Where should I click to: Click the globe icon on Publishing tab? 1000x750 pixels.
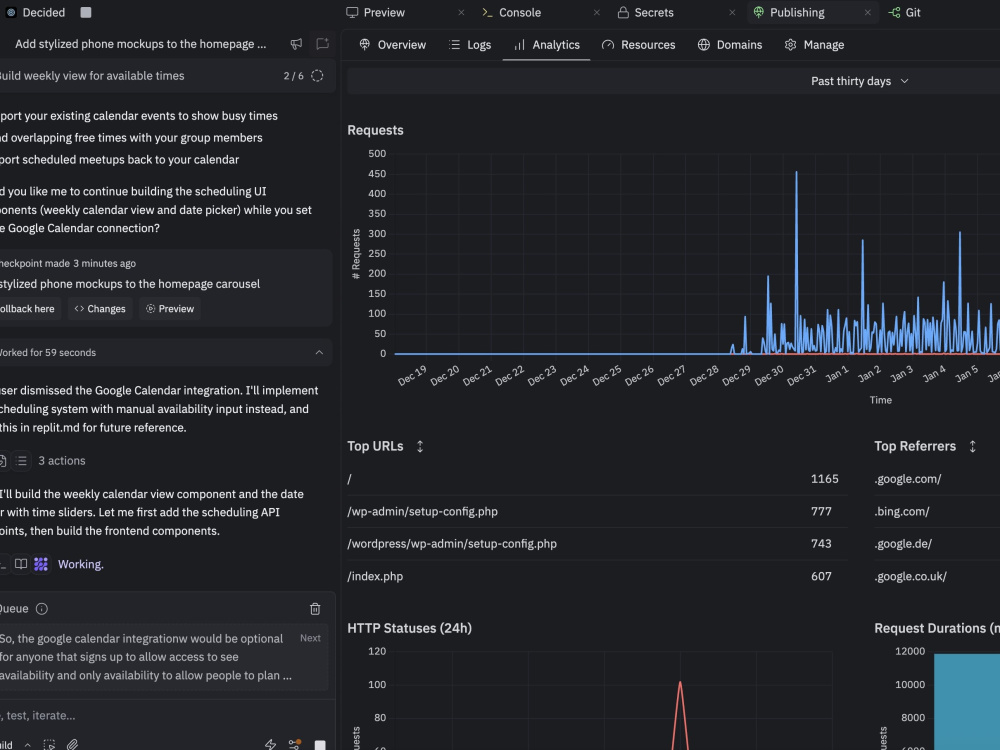coord(759,12)
